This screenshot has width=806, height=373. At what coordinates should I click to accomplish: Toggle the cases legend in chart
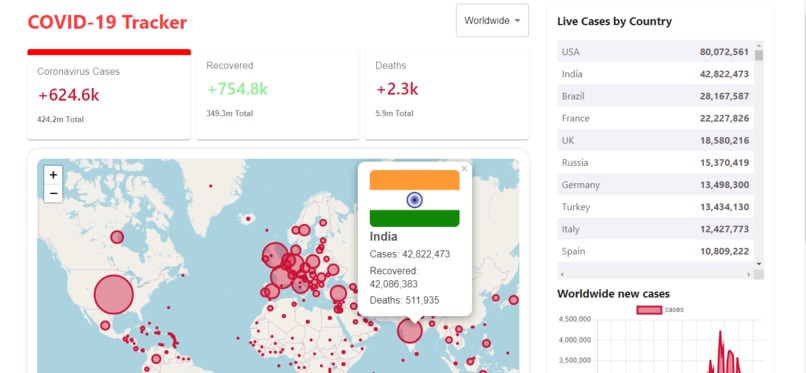pyautogui.click(x=660, y=309)
